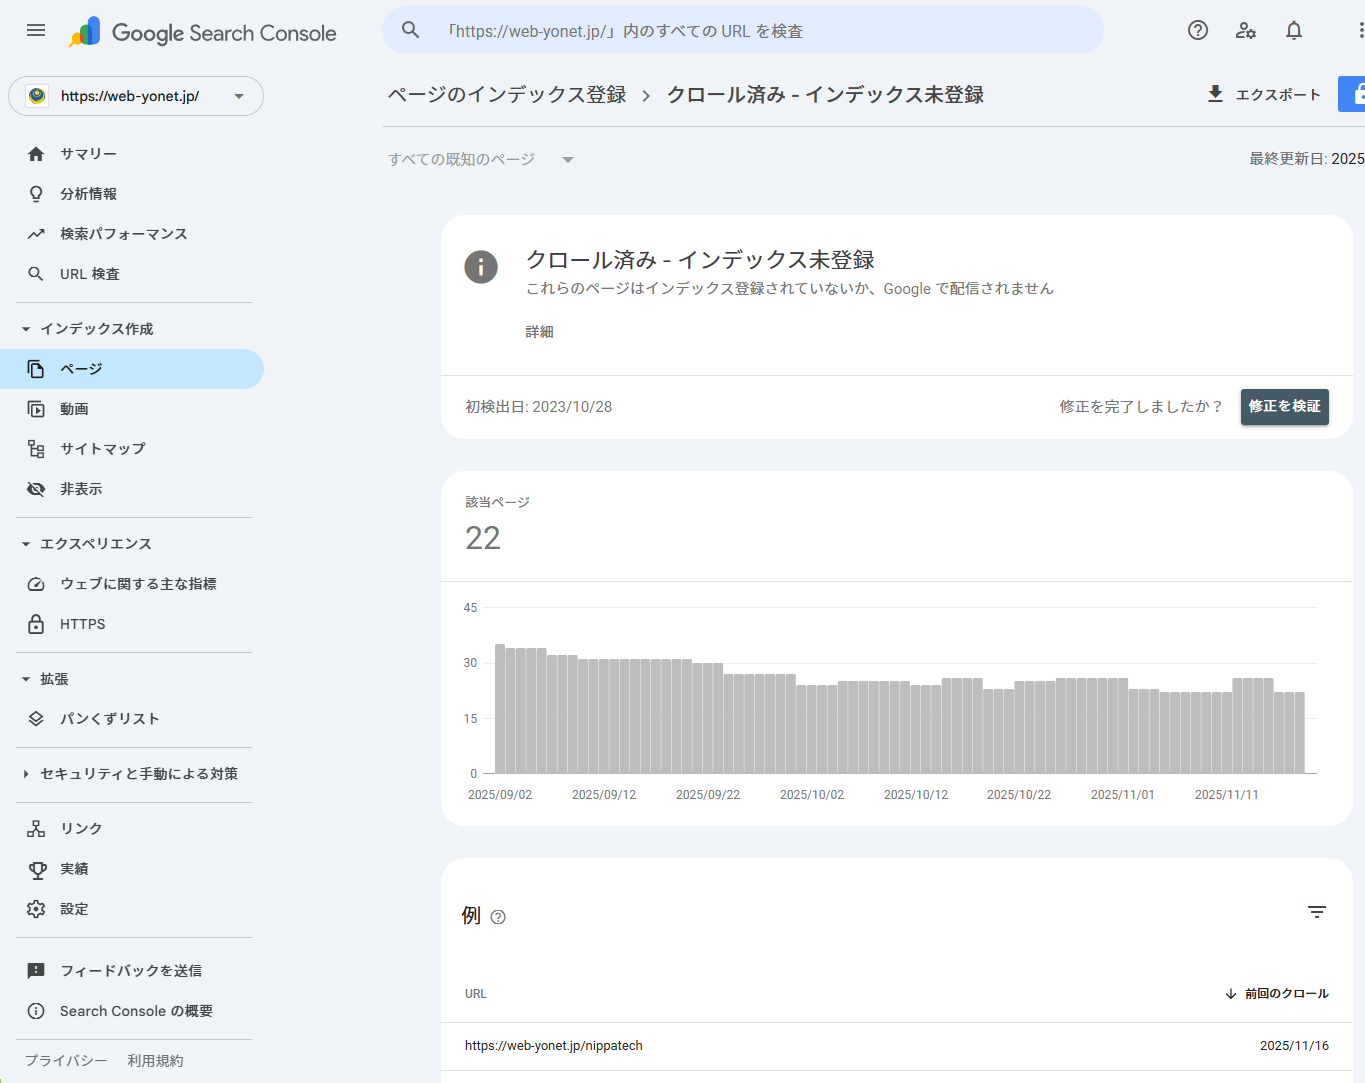1365x1083 pixels.
Task: Open user and permissions settings icon
Action: pyautogui.click(x=1245, y=30)
